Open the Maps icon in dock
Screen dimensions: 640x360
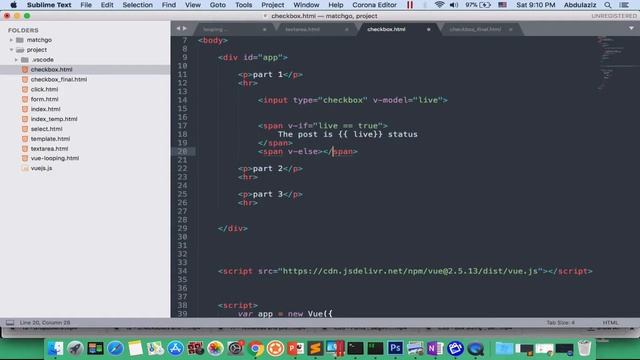(x=156, y=348)
